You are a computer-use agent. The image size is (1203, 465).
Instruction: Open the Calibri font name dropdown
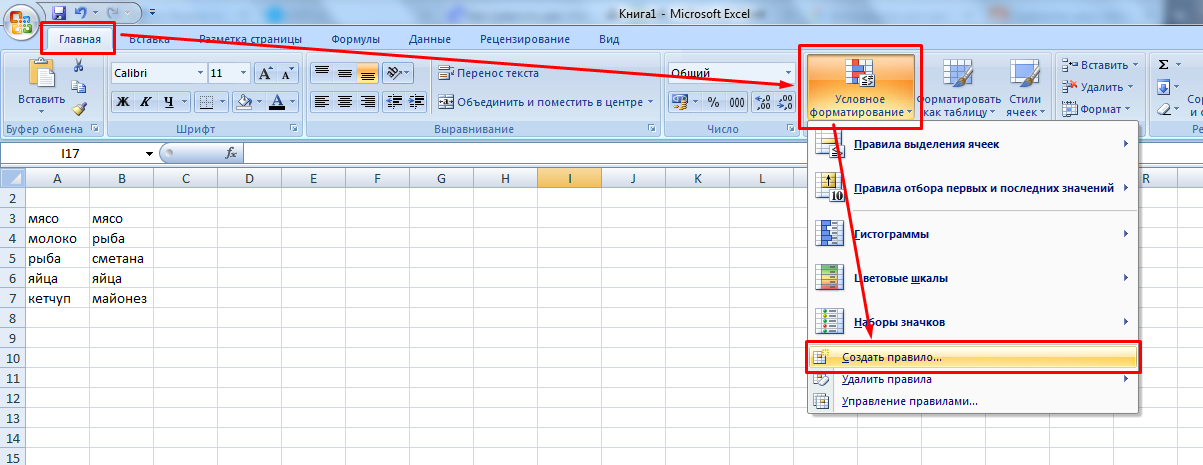[x=157, y=73]
